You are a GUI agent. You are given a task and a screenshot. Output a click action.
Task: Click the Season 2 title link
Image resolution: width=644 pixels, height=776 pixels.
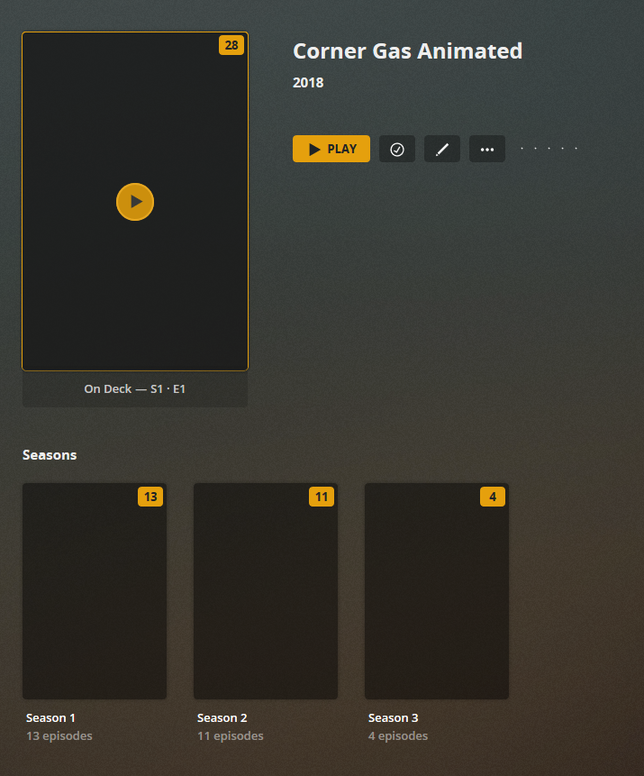[222, 718]
